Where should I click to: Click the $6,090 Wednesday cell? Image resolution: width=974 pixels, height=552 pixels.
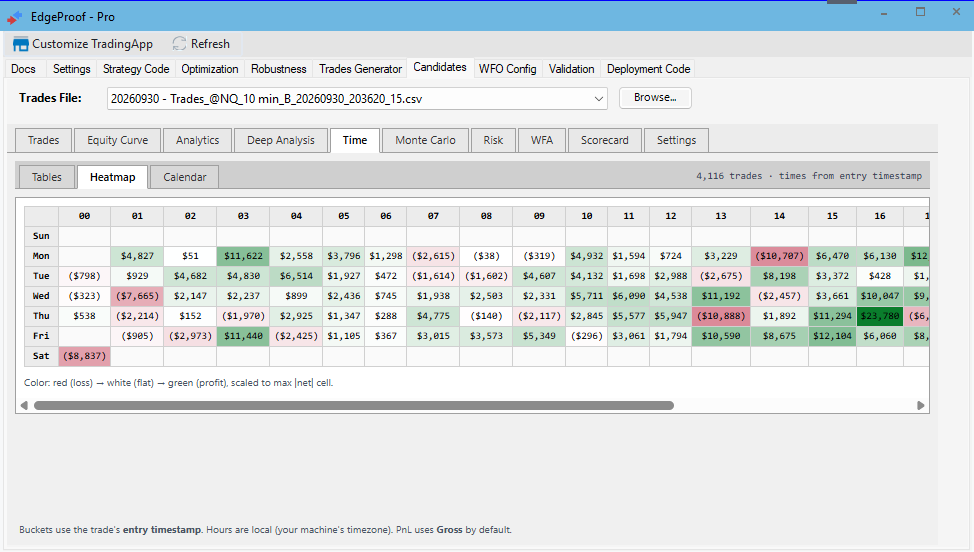pyautogui.click(x=629, y=296)
